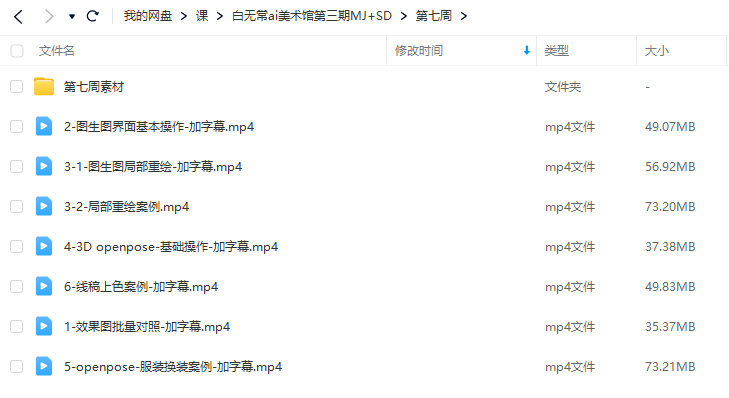The height and width of the screenshot is (398, 729).
Task: Click the video icon of 6-线稿上色案例-加字幕.mp4
Action: click(x=44, y=286)
